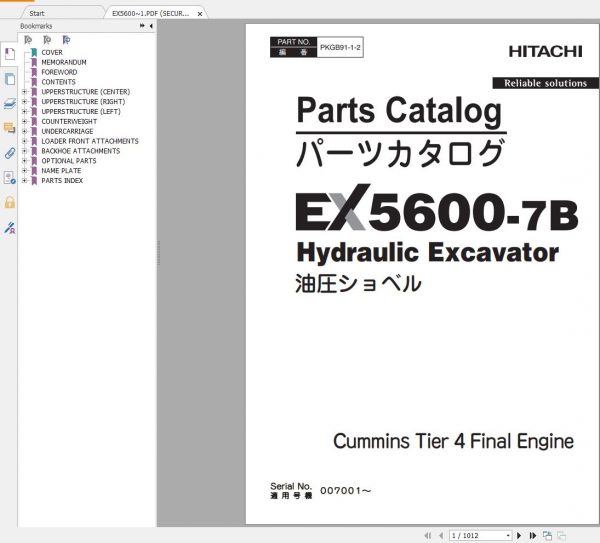Click the Parts Catalog heading
The width and height of the screenshot is (600, 543).
(x=399, y=111)
